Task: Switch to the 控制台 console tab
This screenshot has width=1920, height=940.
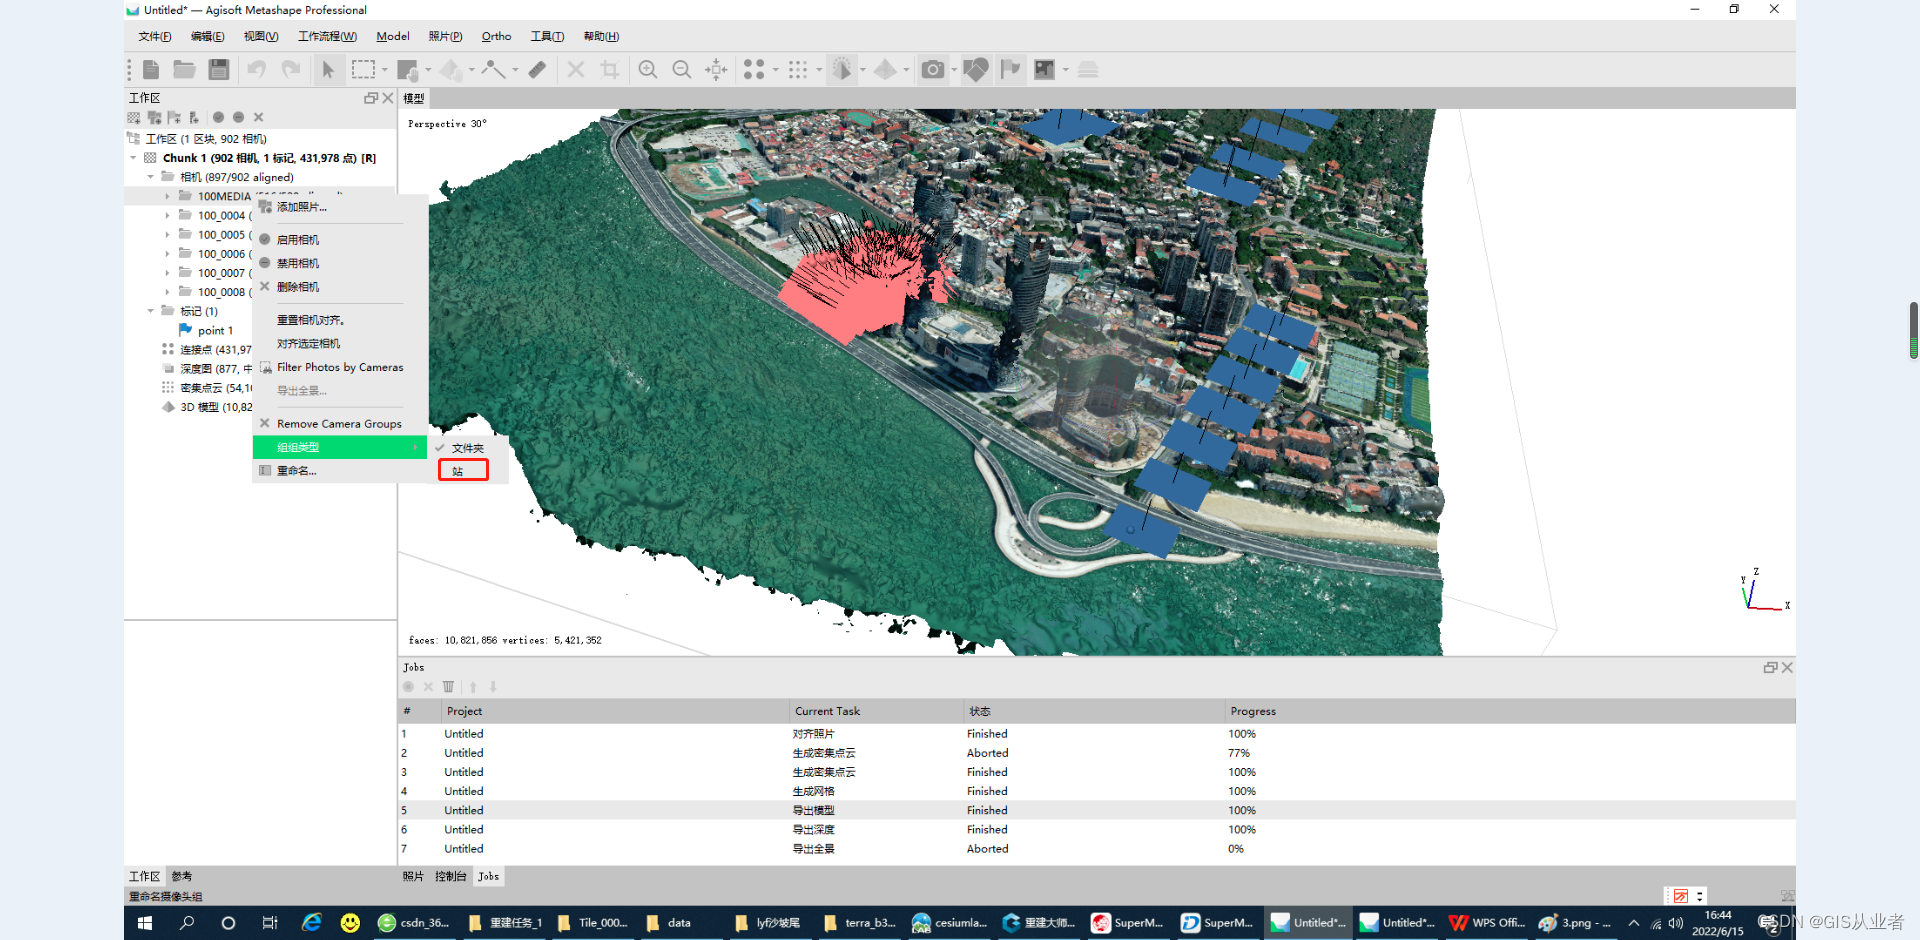Action: tap(450, 877)
